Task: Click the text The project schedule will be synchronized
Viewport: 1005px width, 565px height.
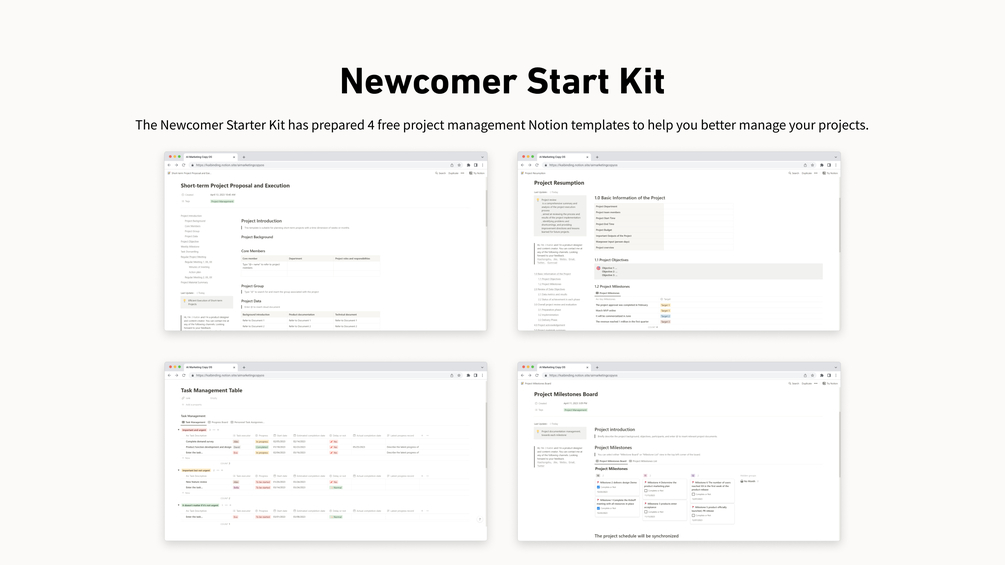Action: (x=636, y=536)
